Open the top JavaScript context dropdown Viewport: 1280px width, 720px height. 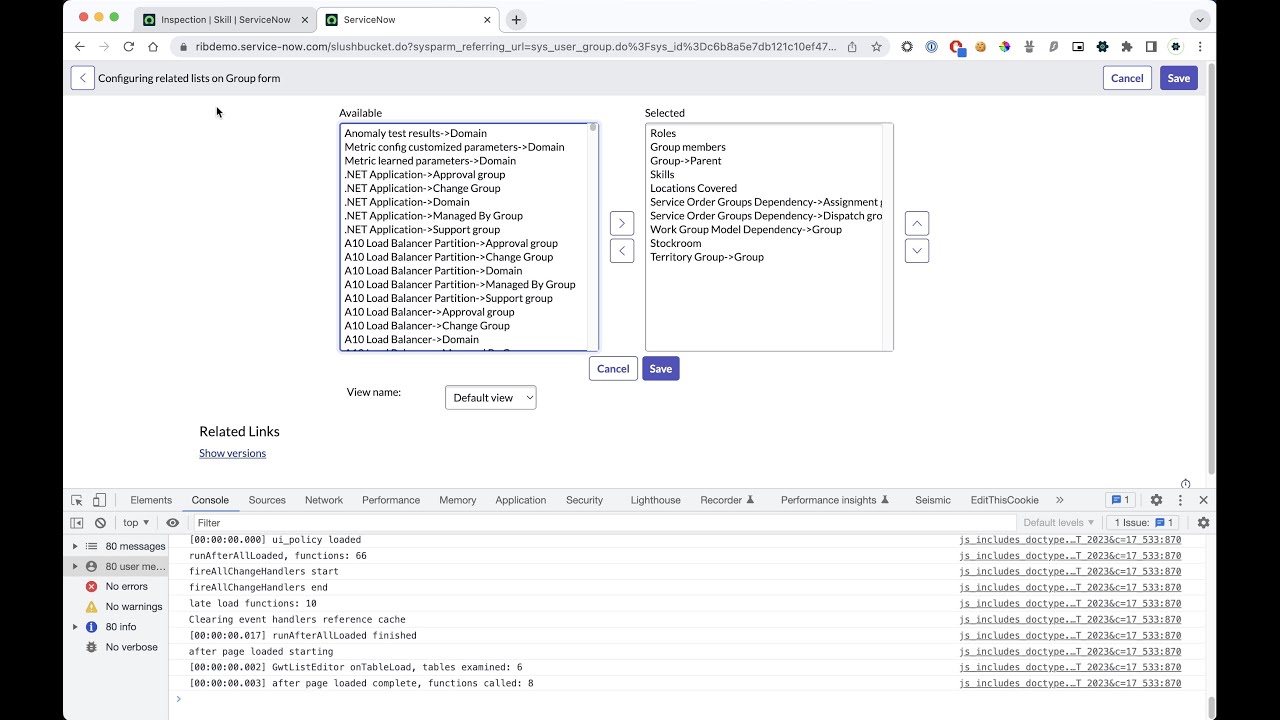pyautogui.click(x=136, y=523)
